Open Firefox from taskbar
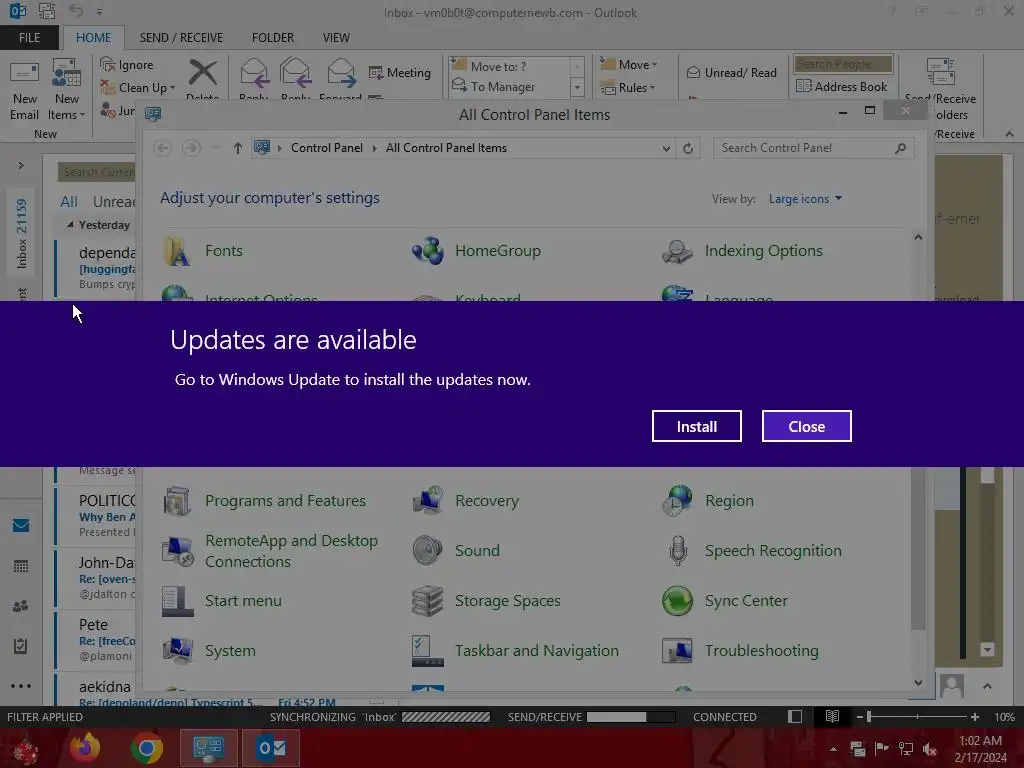The height and width of the screenshot is (768, 1024). [x=86, y=748]
